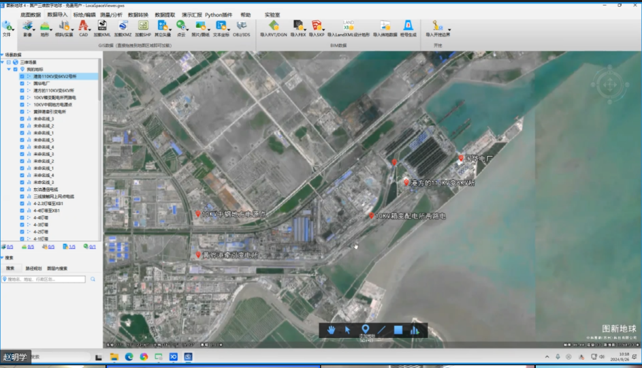Open dropdown arrow of 导入FBX button

click(305, 29)
